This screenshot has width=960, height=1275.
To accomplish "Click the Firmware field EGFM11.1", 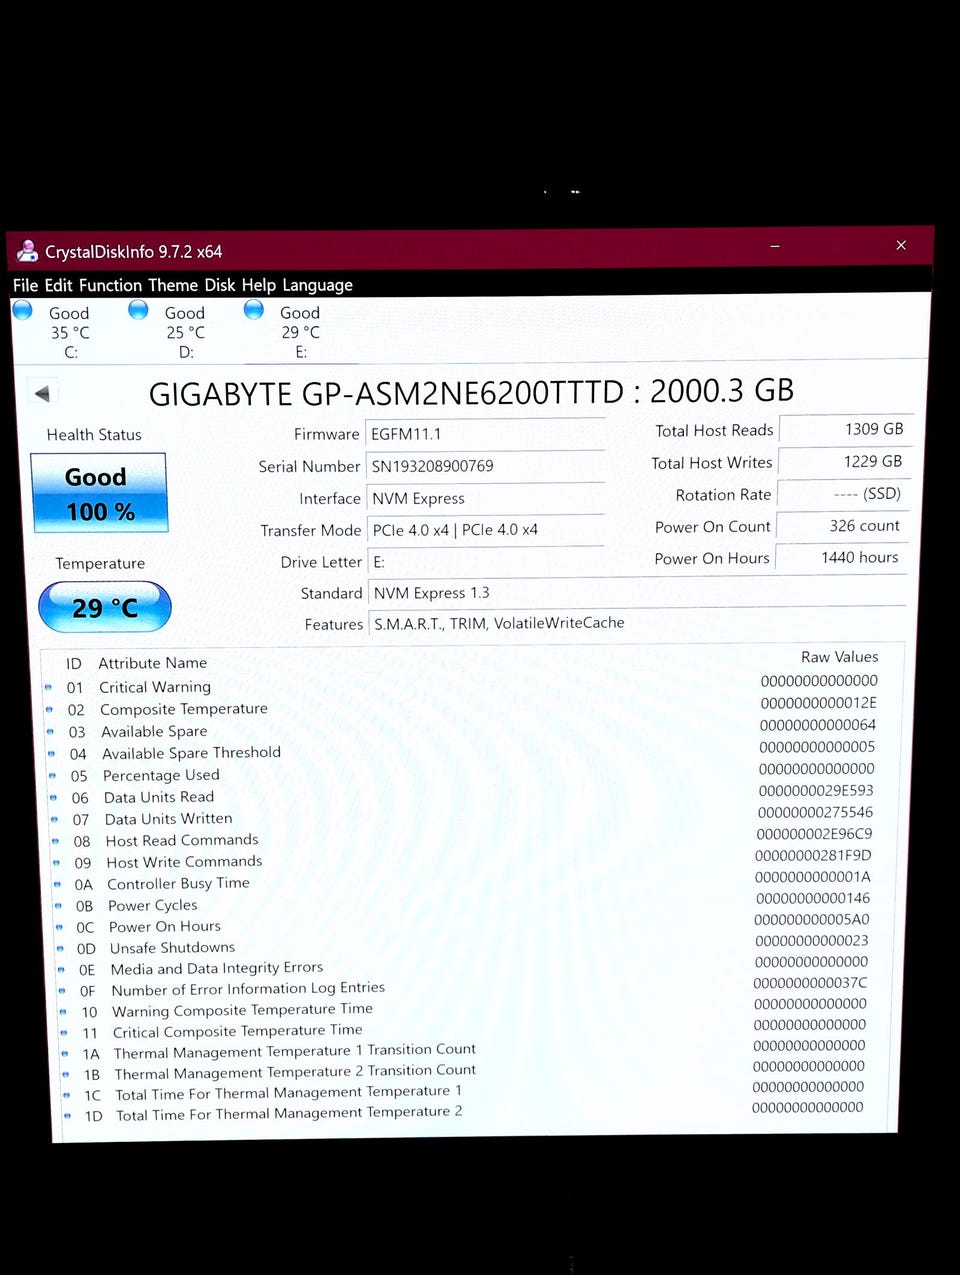I will [x=485, y=434].
